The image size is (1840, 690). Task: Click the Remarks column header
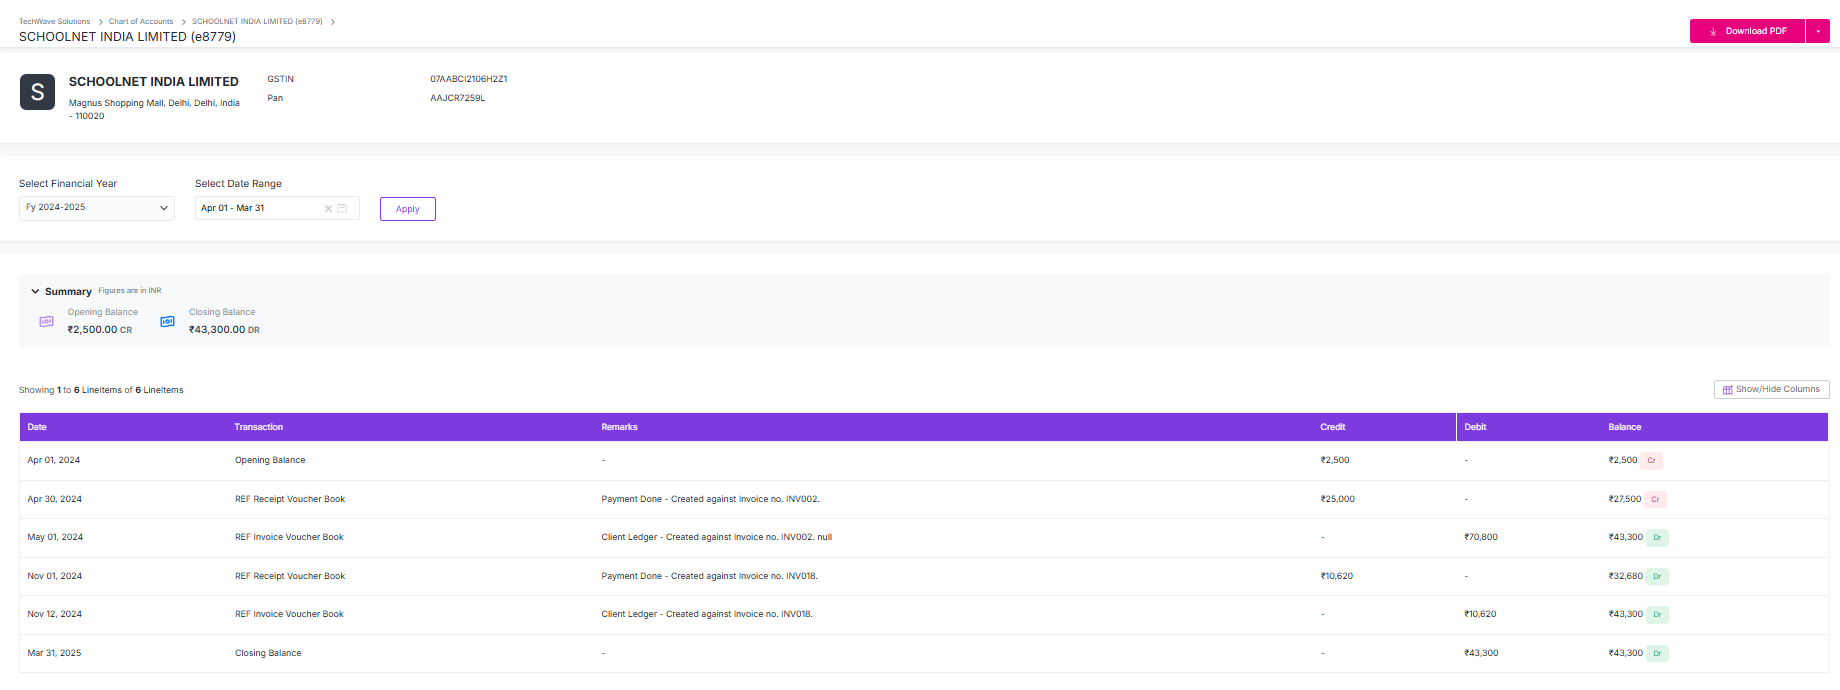[619, 427]
